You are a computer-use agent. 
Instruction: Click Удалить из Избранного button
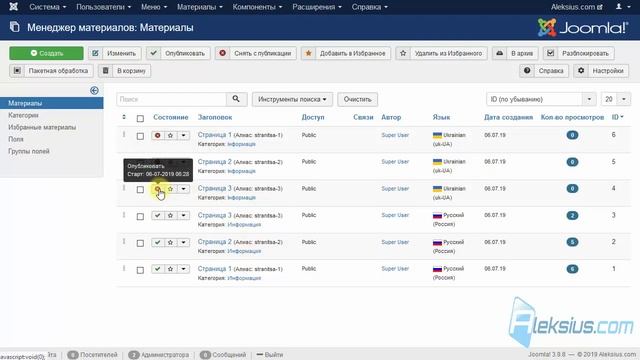coord(441,53)
